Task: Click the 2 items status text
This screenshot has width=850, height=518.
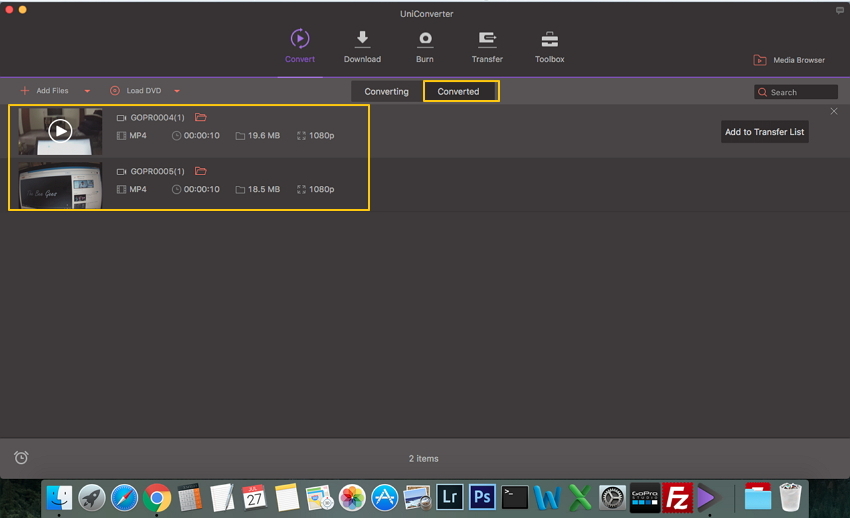Action: coord(423,458)
